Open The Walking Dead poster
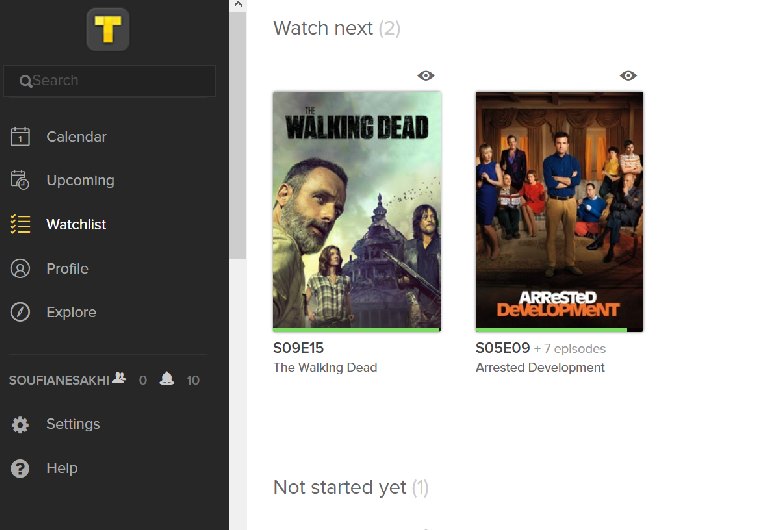 (357, 210)
